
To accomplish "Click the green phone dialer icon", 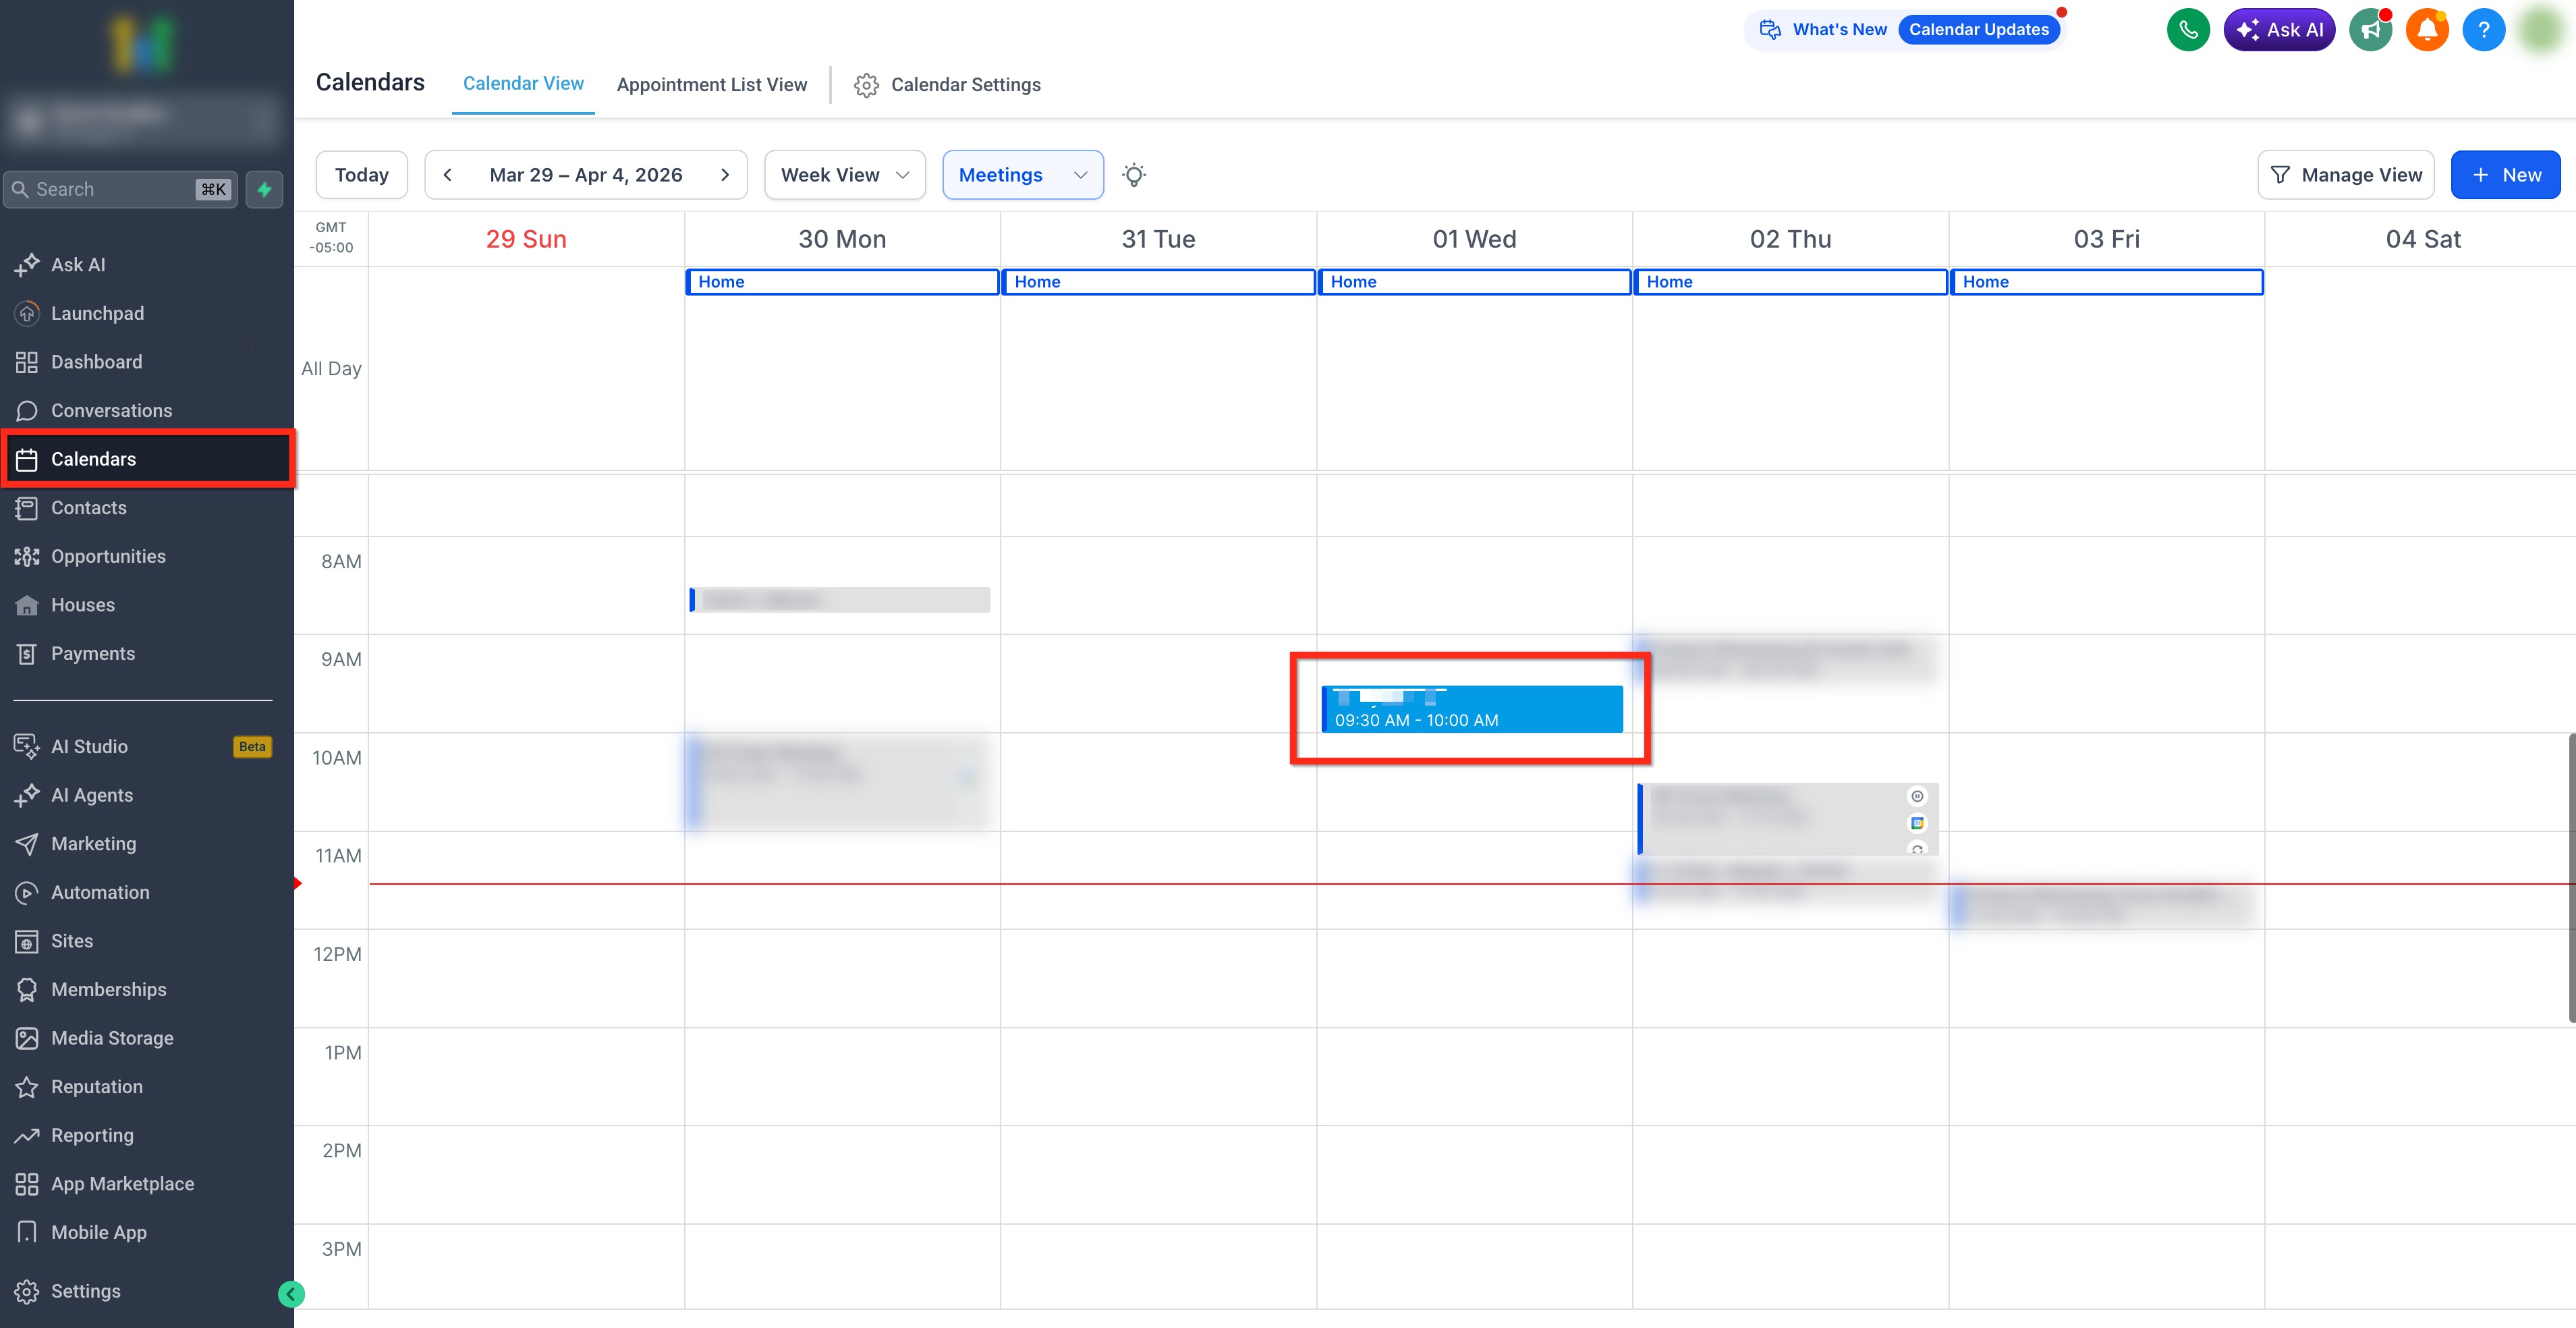I will 2187,30.
